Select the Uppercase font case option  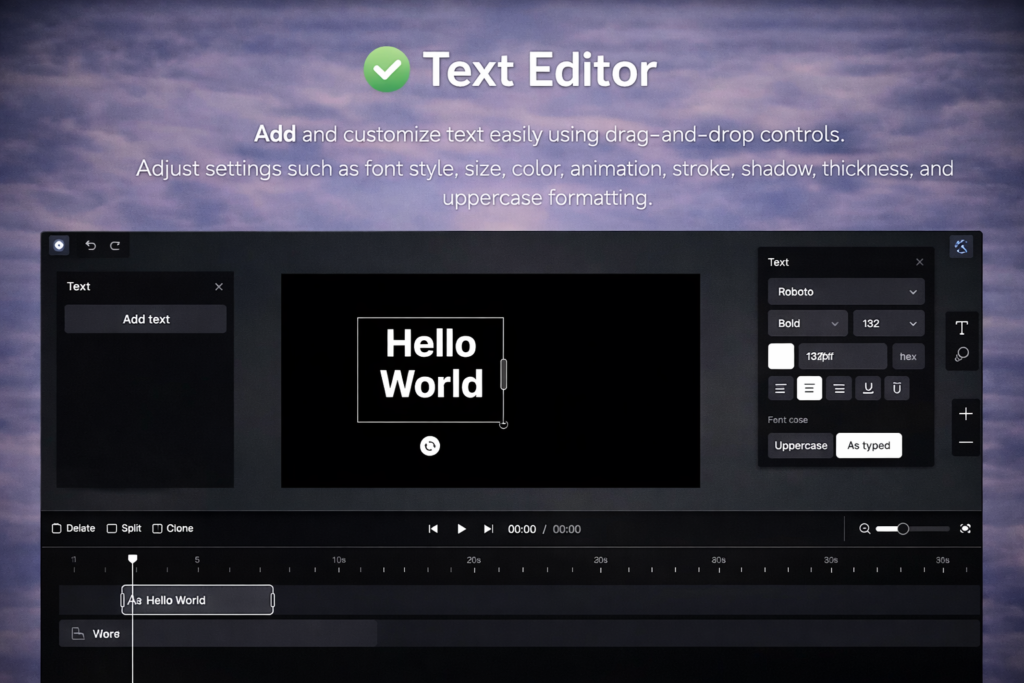pos(801,446)
